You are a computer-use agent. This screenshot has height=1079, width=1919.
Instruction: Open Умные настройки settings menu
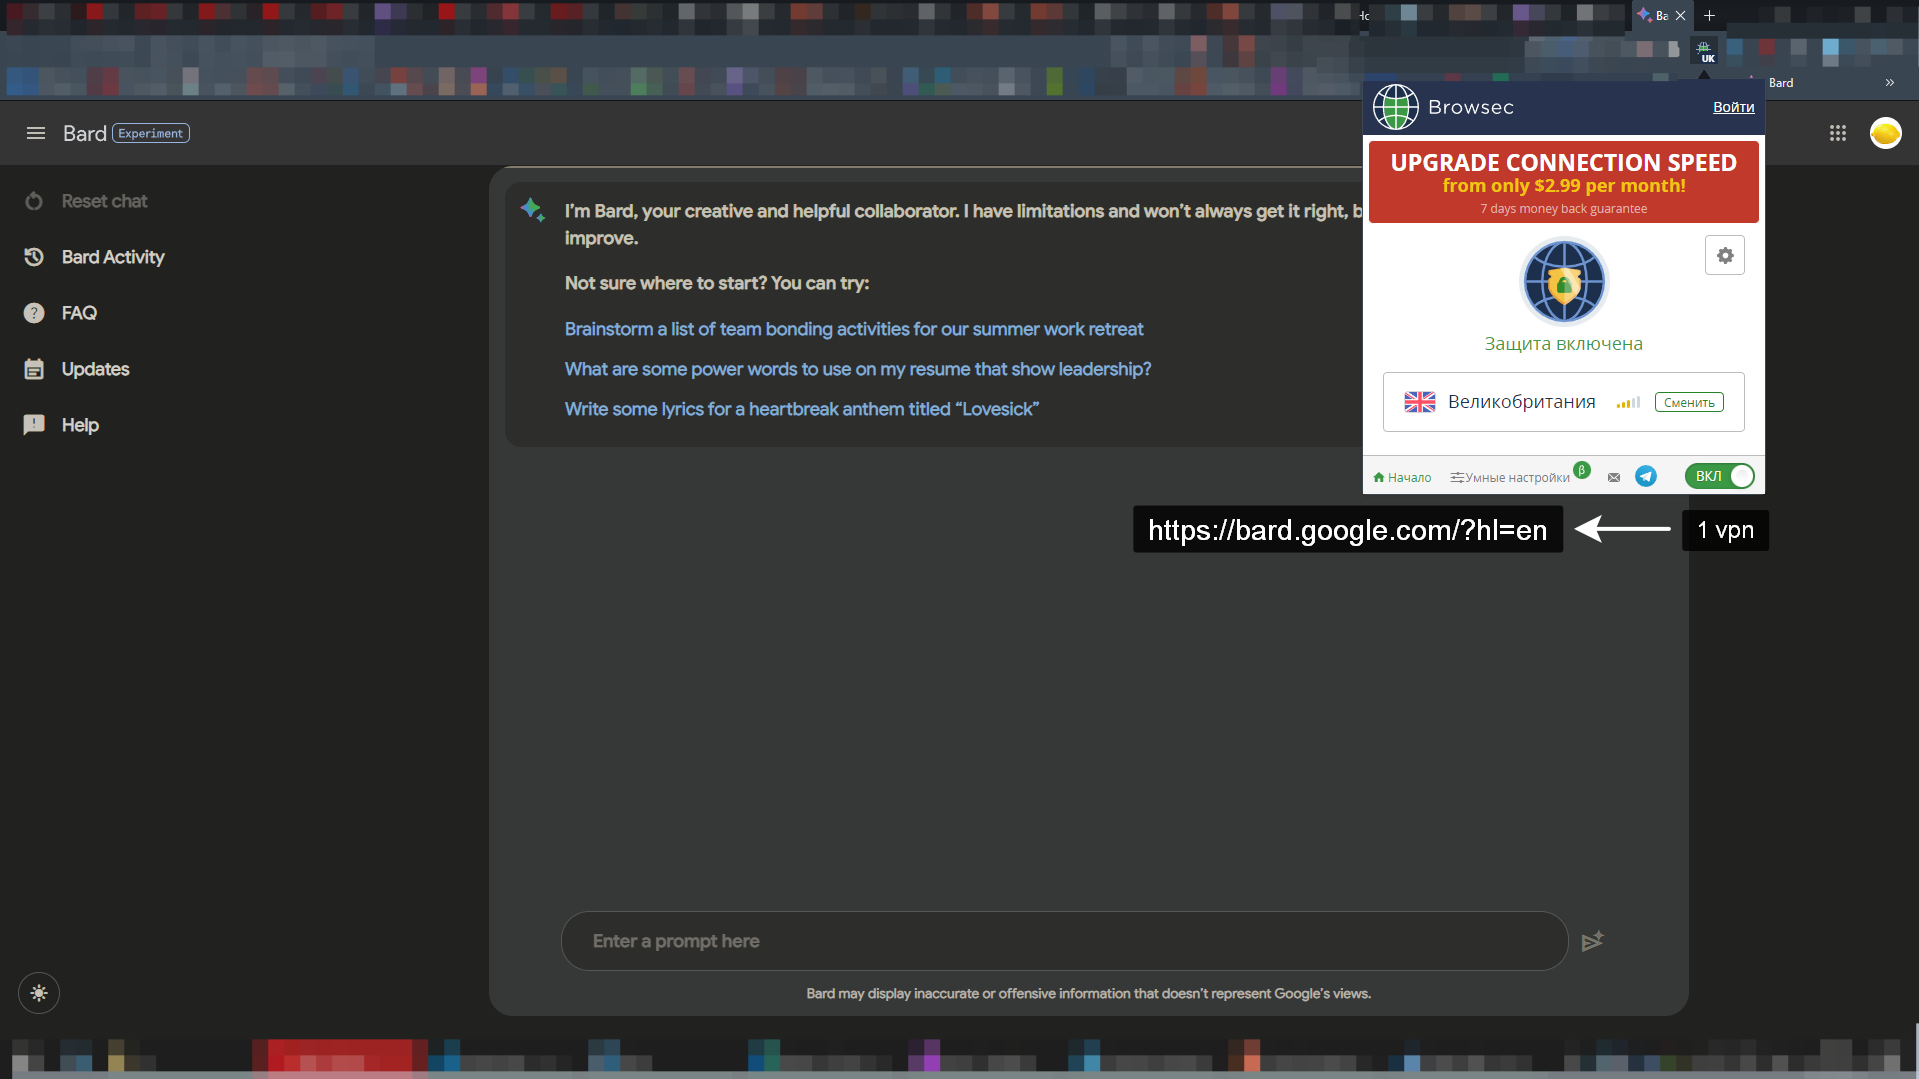[x=1516, y=477]
